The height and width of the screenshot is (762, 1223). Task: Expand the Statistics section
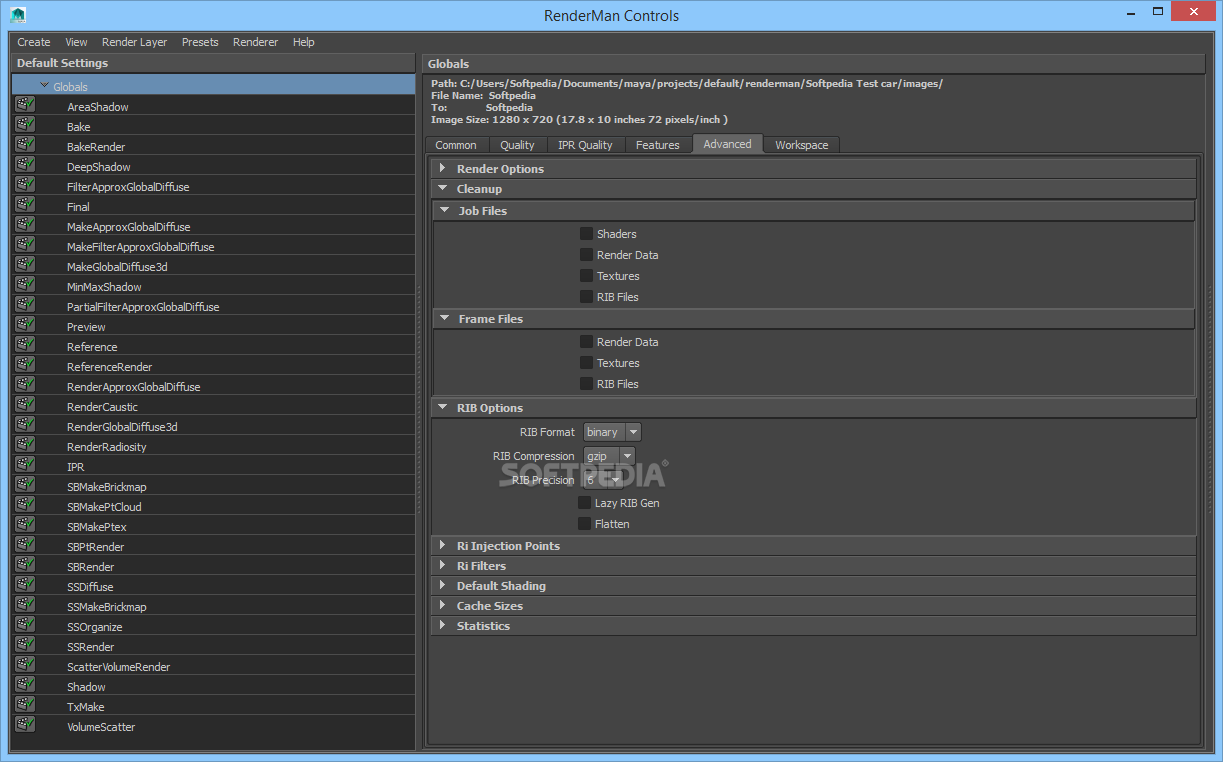click(x=443, y=625)
